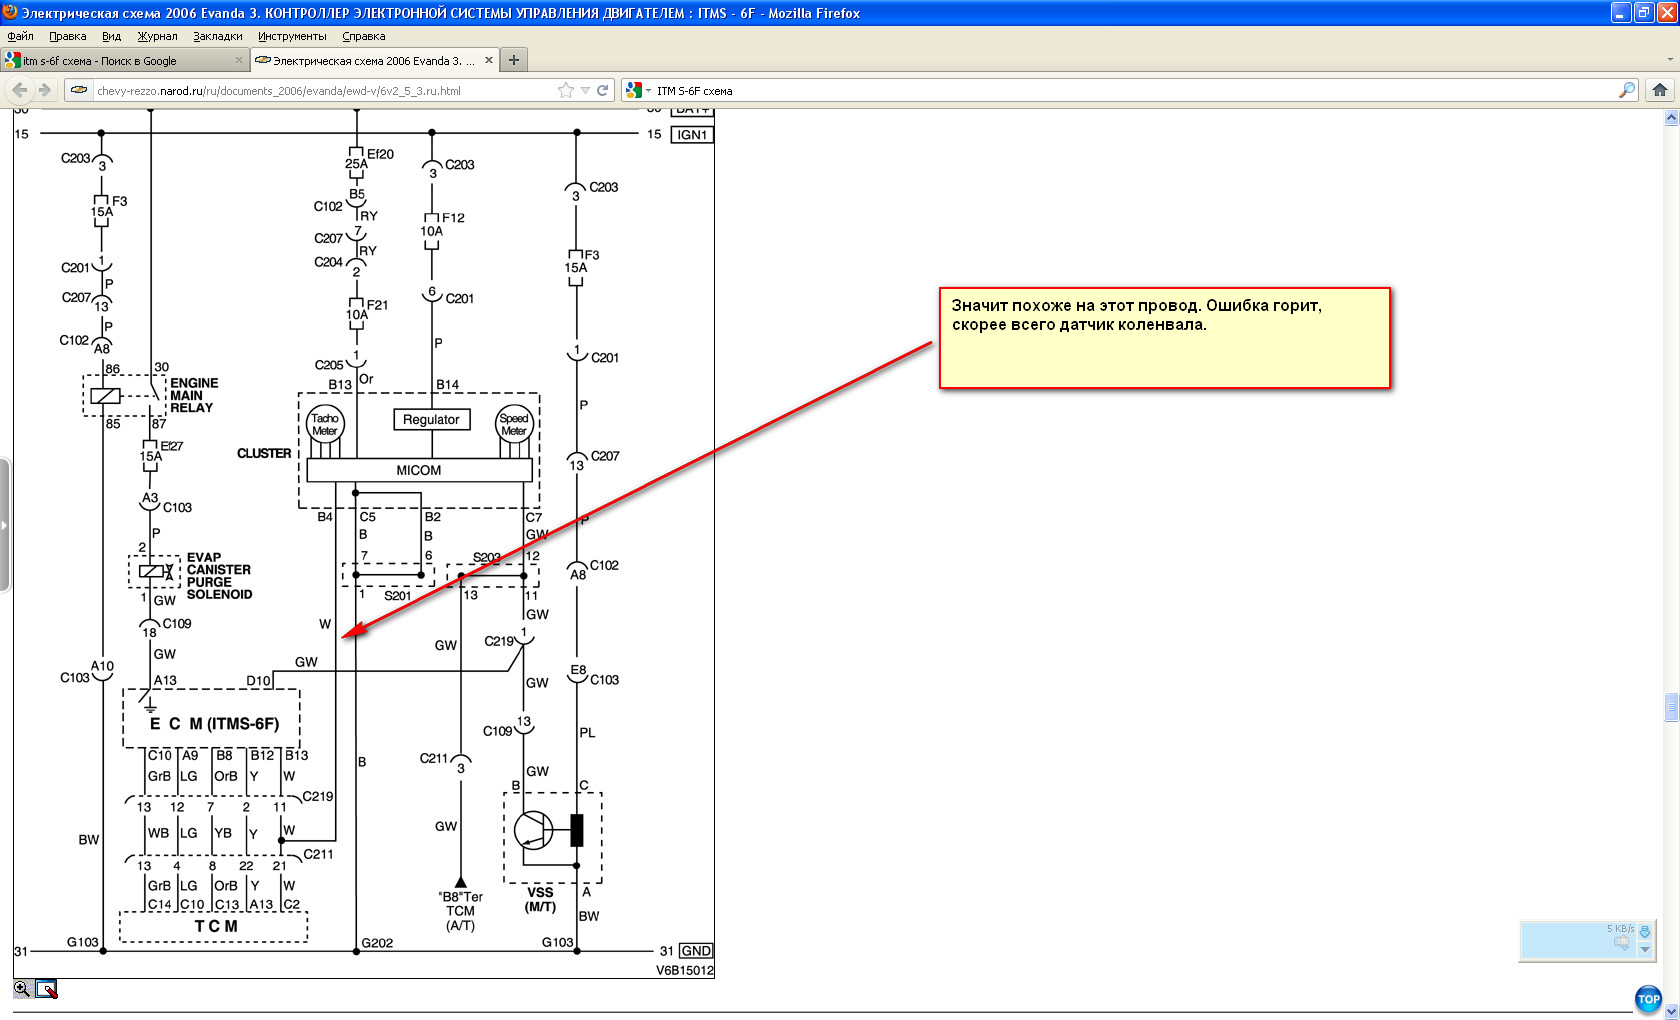Click the T C M block label
This screenshot has height=1020, width=1680.
click(216, 926)
